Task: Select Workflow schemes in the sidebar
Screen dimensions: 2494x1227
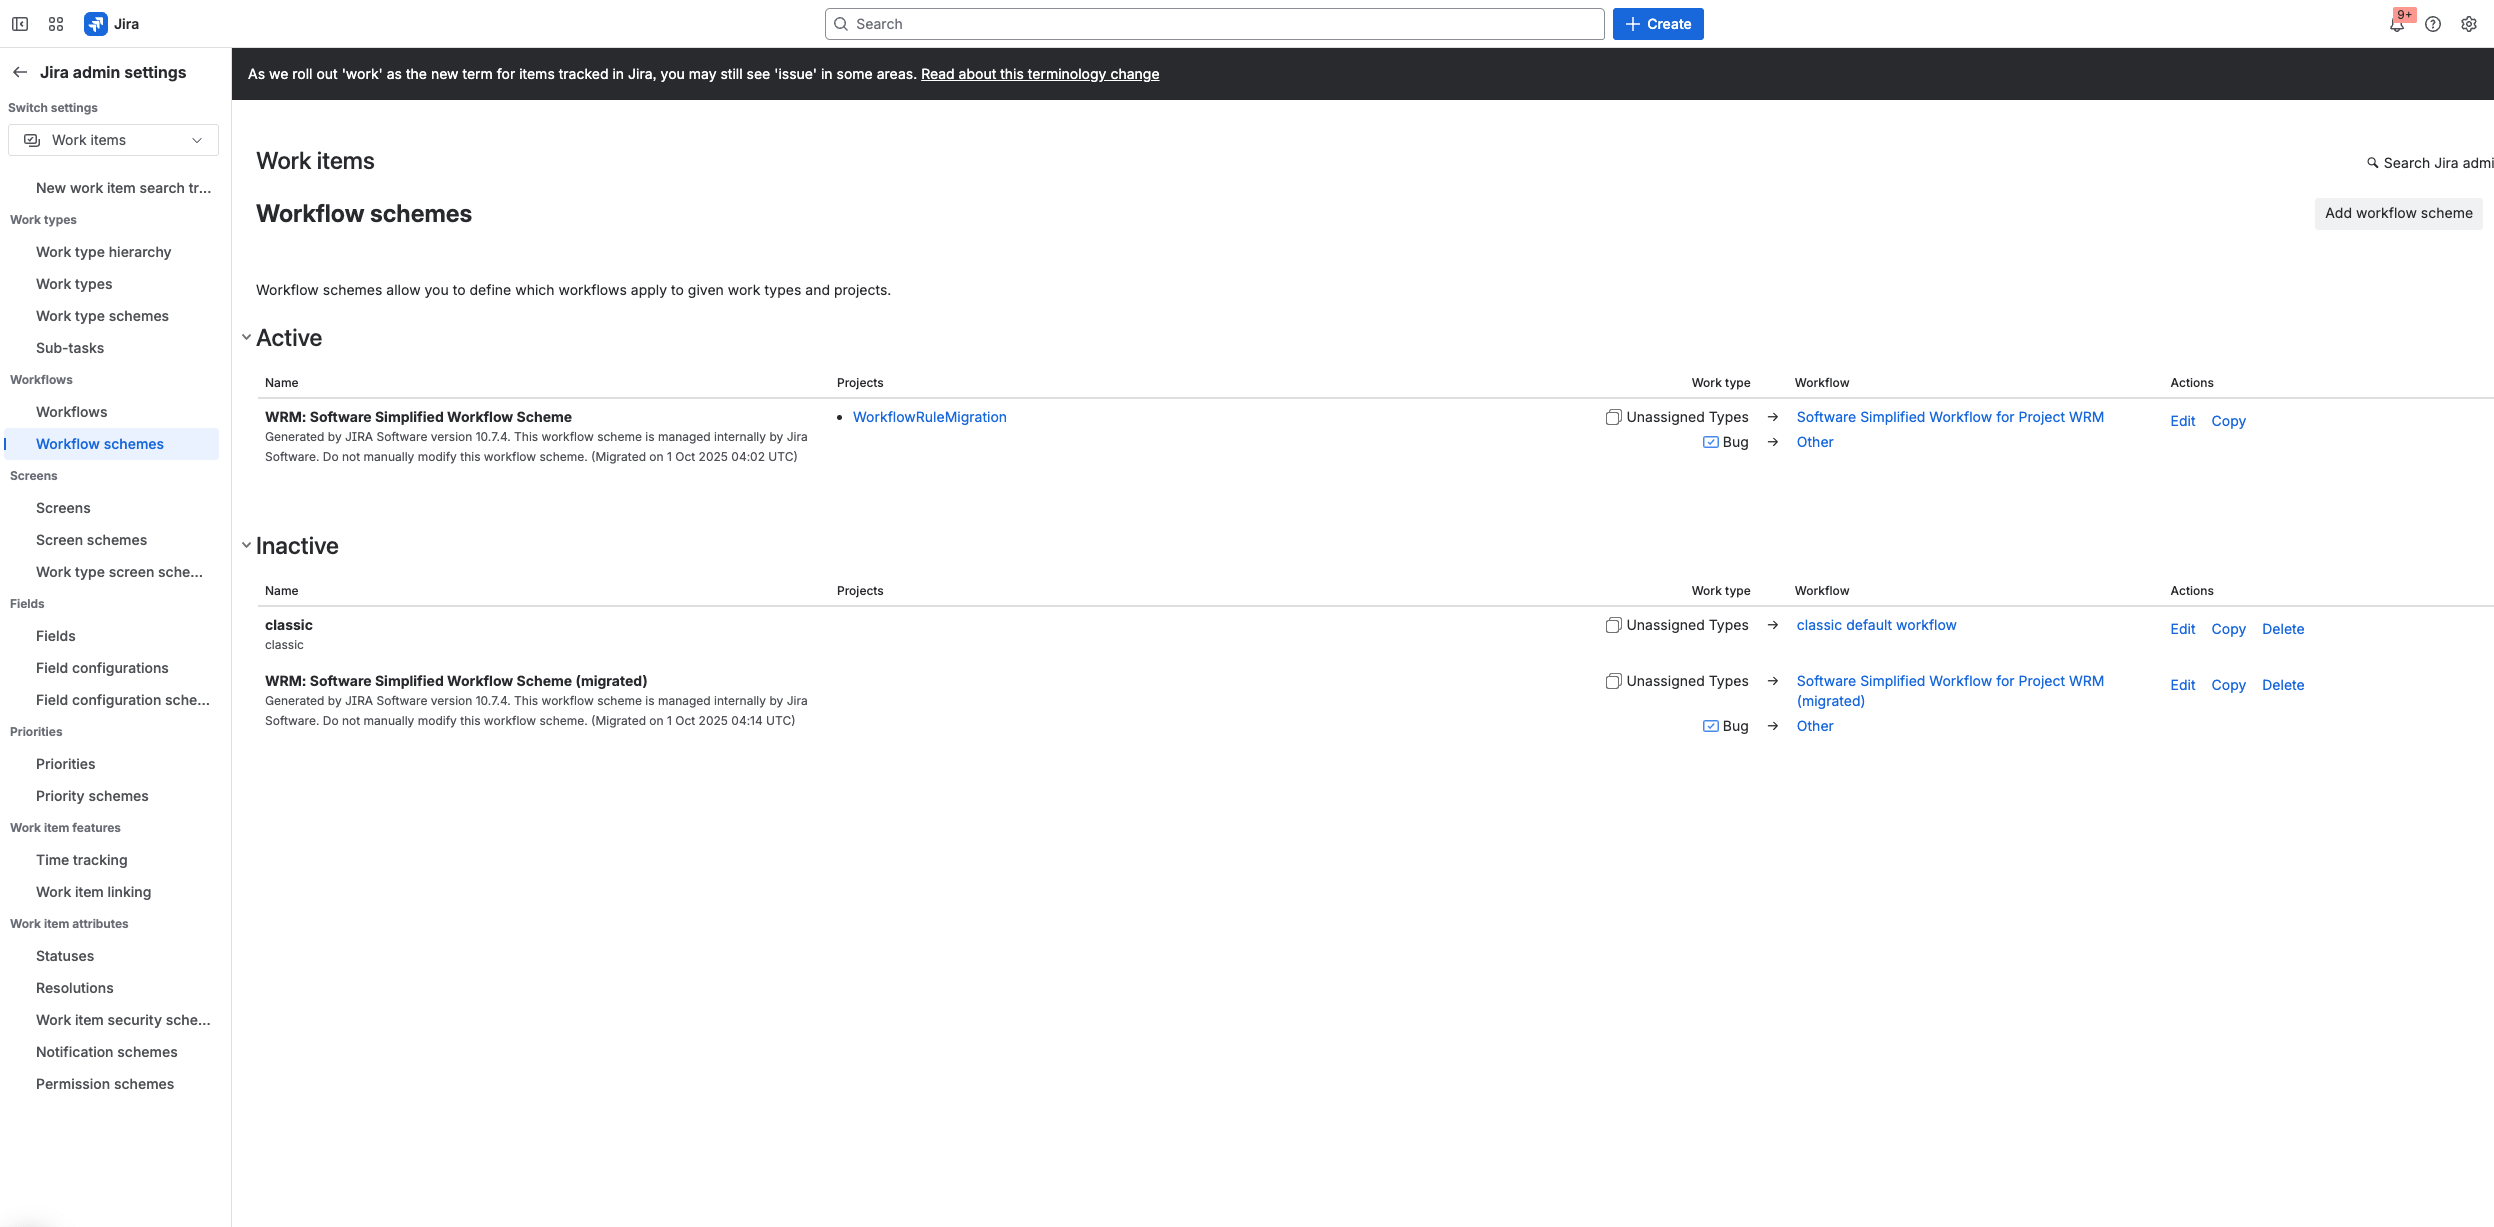Action: coord(99,443)
